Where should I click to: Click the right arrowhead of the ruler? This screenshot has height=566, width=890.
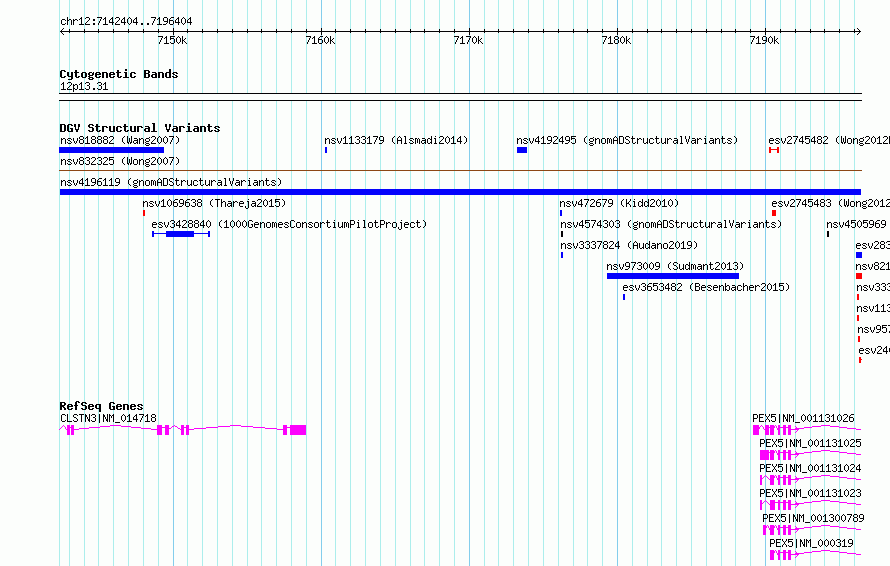pos(858,31)
